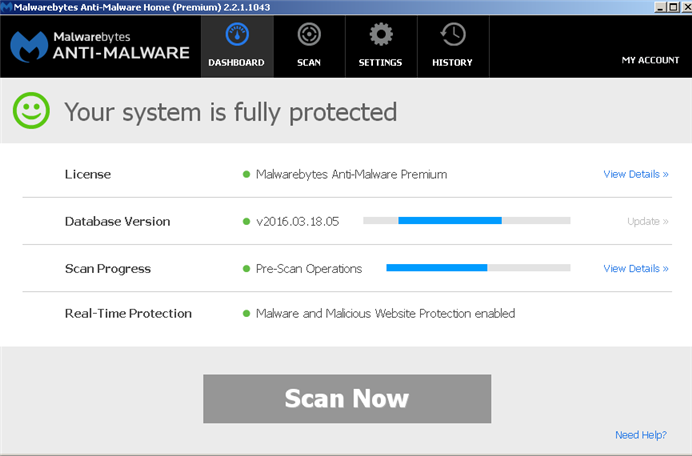Click the green smiley status icon
Screen dimensions: 692x456
click(x=31, y=111)
